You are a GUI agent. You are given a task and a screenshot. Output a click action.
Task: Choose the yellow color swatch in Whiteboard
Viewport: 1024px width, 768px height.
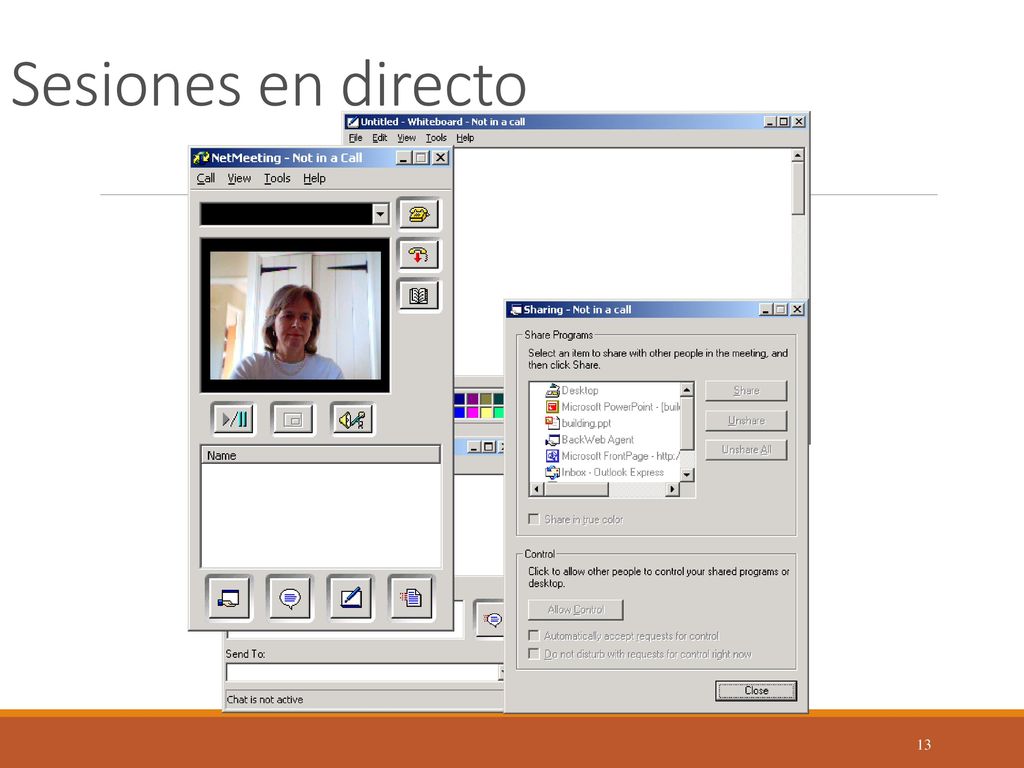[x=485, y=412]
